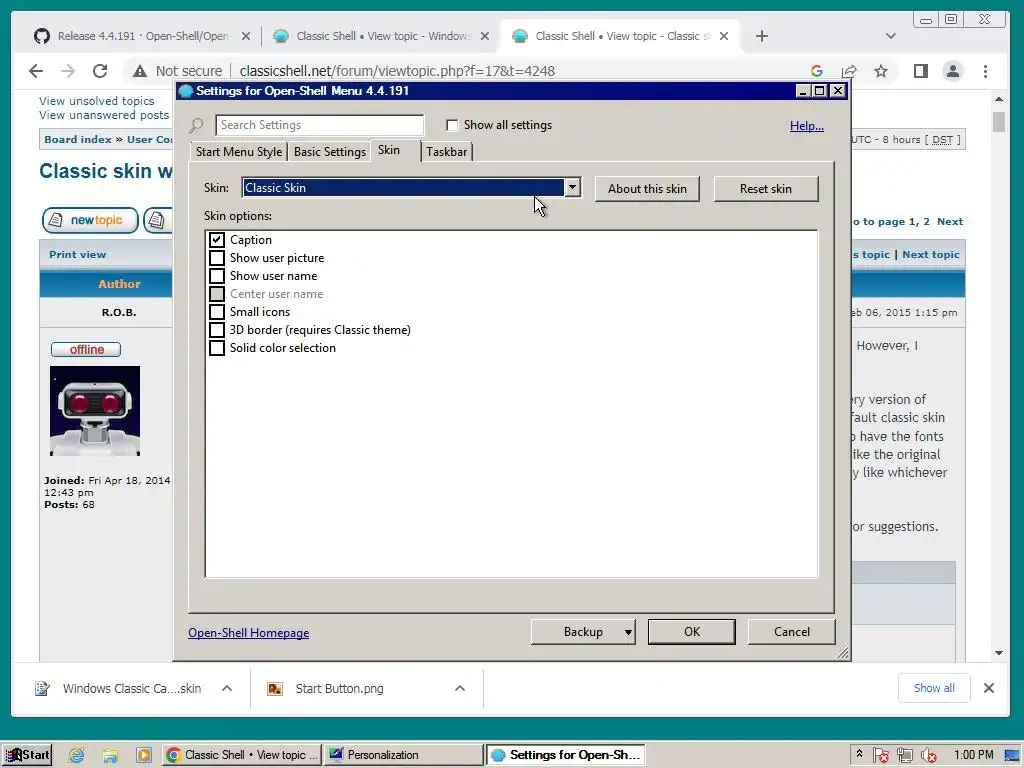Screen dimensions: 1024x768
Task: Open a new Chrome tab
Action: (x=761, y=36)
